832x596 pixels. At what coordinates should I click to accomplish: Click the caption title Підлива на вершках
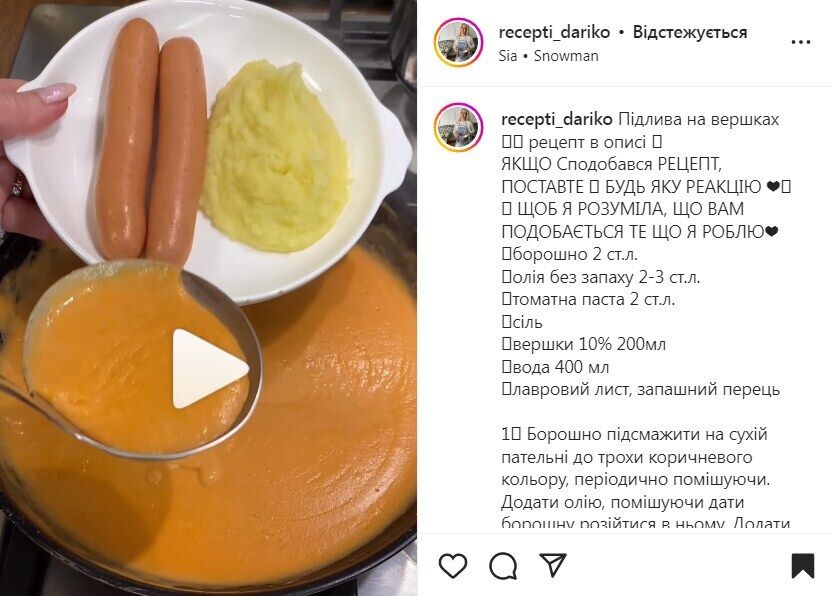click(698, 119)
